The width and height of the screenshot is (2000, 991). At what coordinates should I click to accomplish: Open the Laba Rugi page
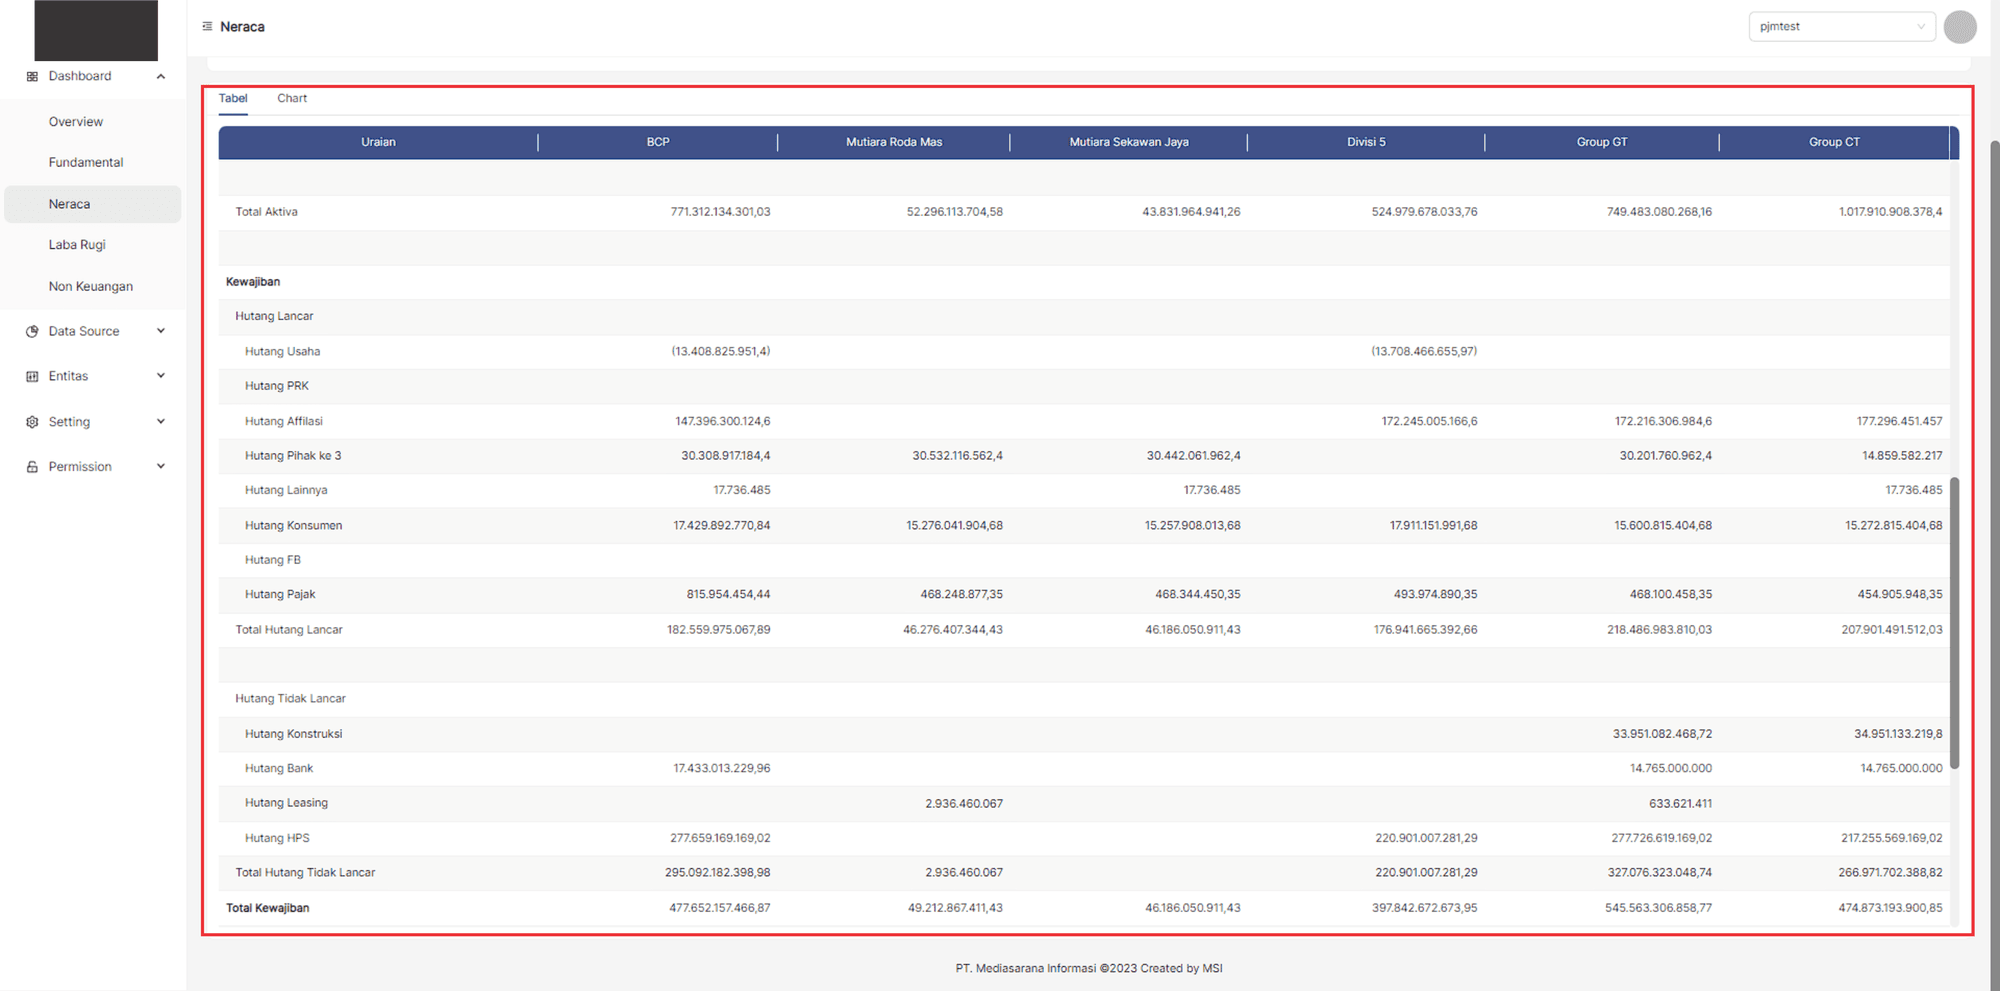pyautogui.click(x=77, y=245)
